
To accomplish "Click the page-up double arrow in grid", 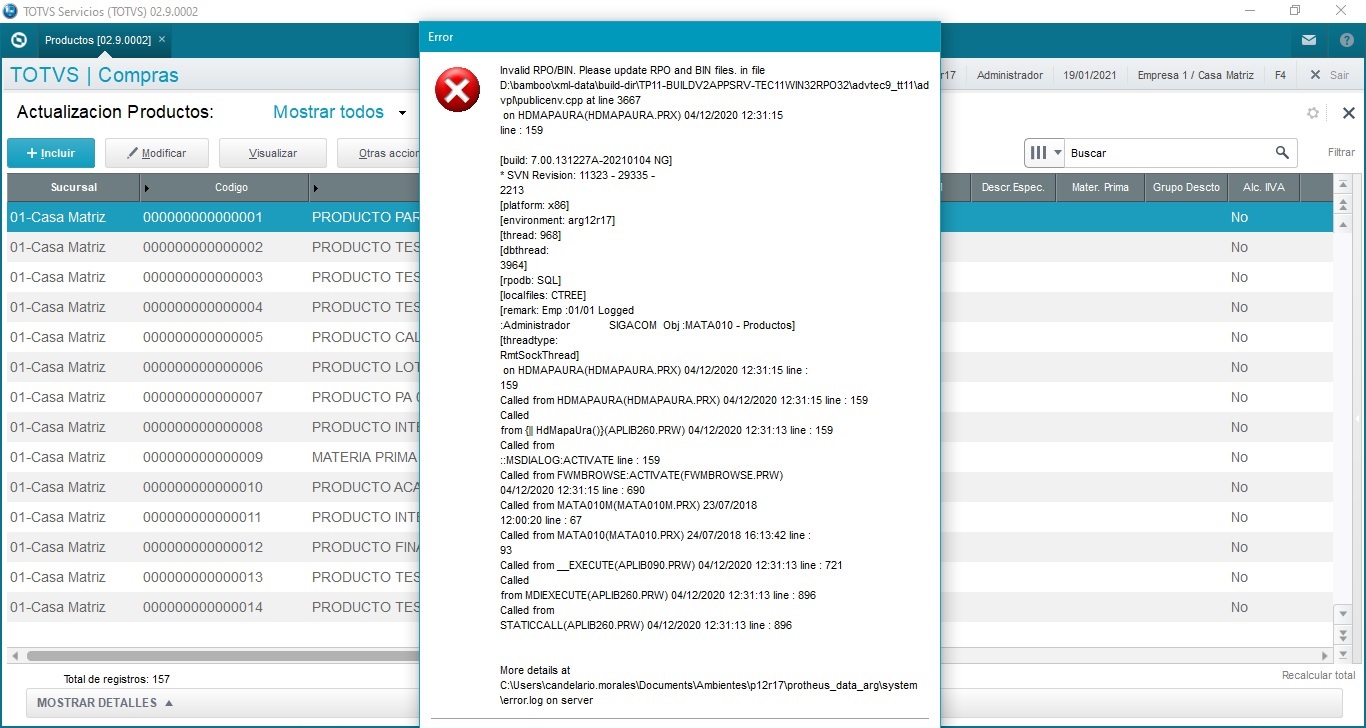I will pos(1343,205).
